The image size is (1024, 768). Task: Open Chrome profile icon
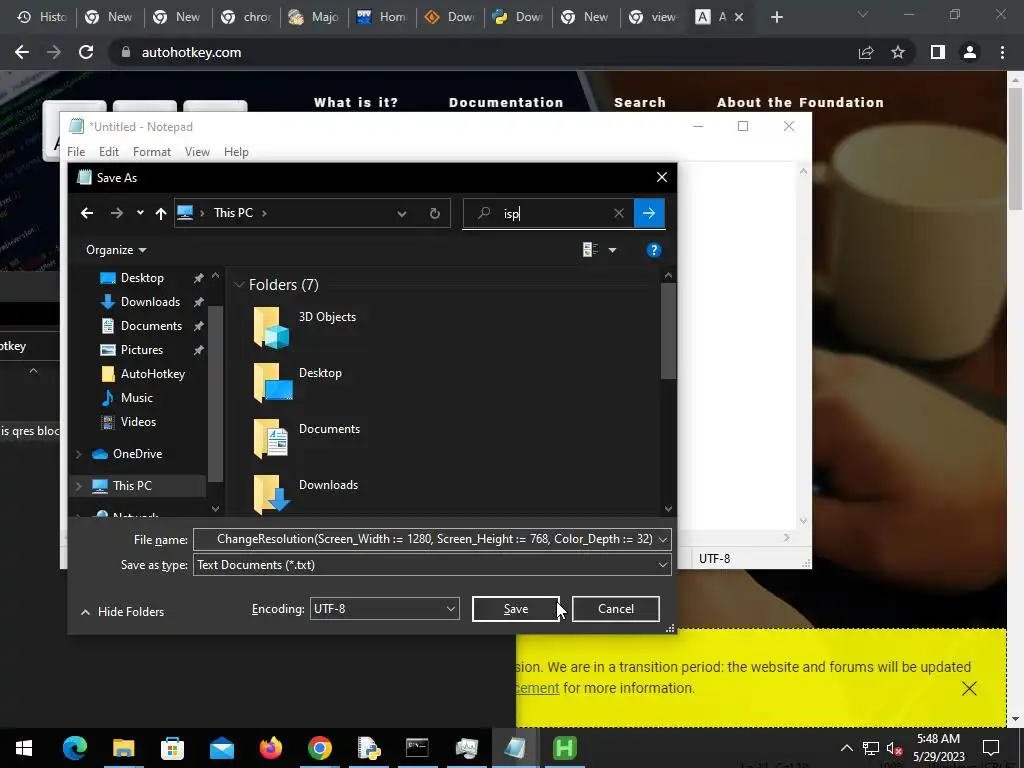(x=970, y=52)
